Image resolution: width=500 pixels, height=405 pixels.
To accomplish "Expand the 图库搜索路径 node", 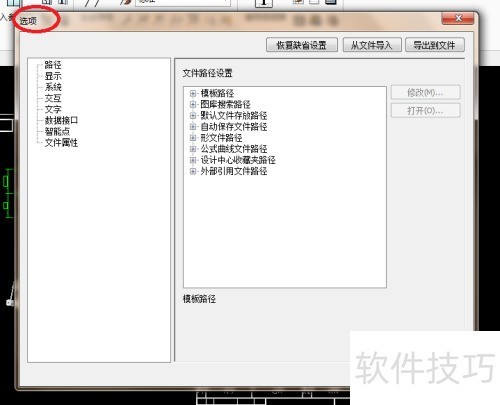I will click(193, 104).
